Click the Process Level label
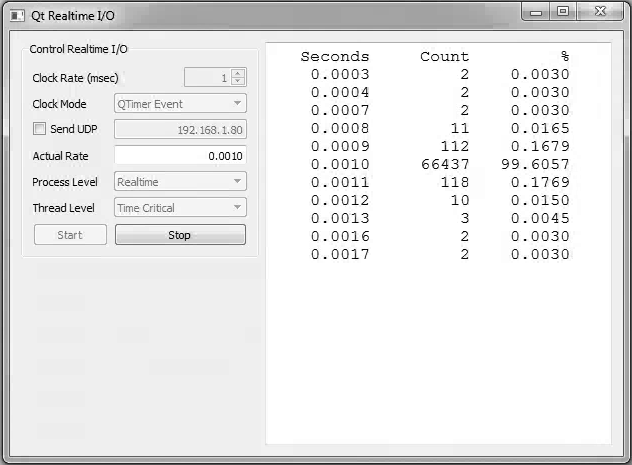 [x=65, y=182]
